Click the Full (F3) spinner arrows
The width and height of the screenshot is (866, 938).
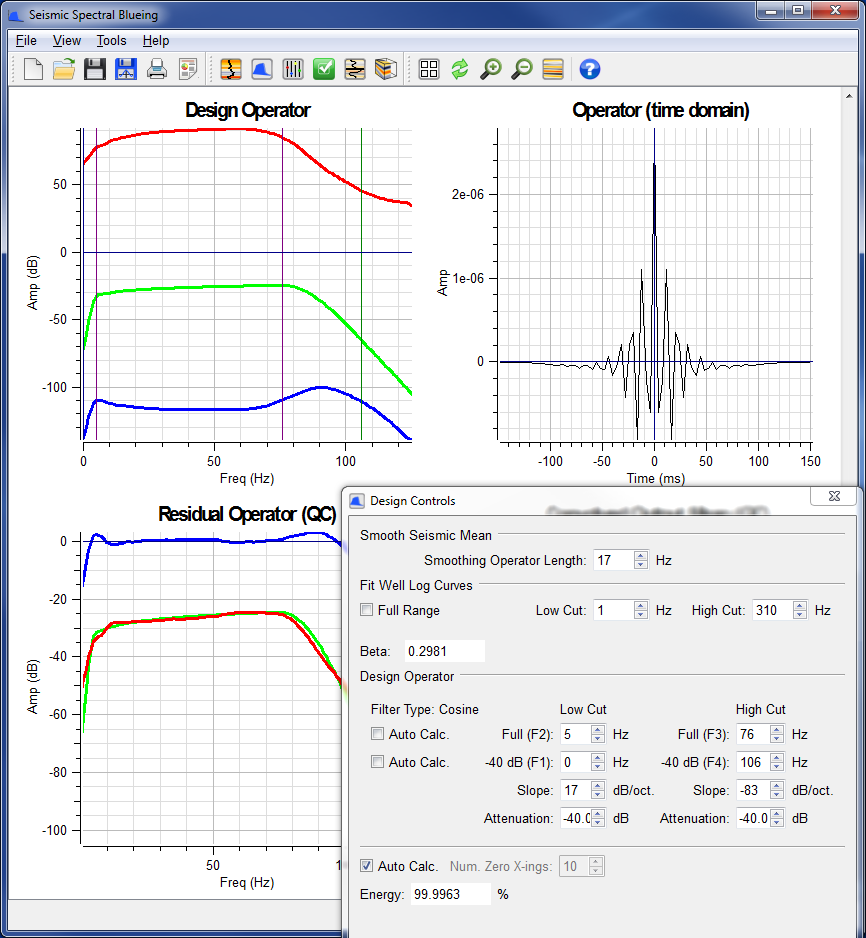[776, 734]
